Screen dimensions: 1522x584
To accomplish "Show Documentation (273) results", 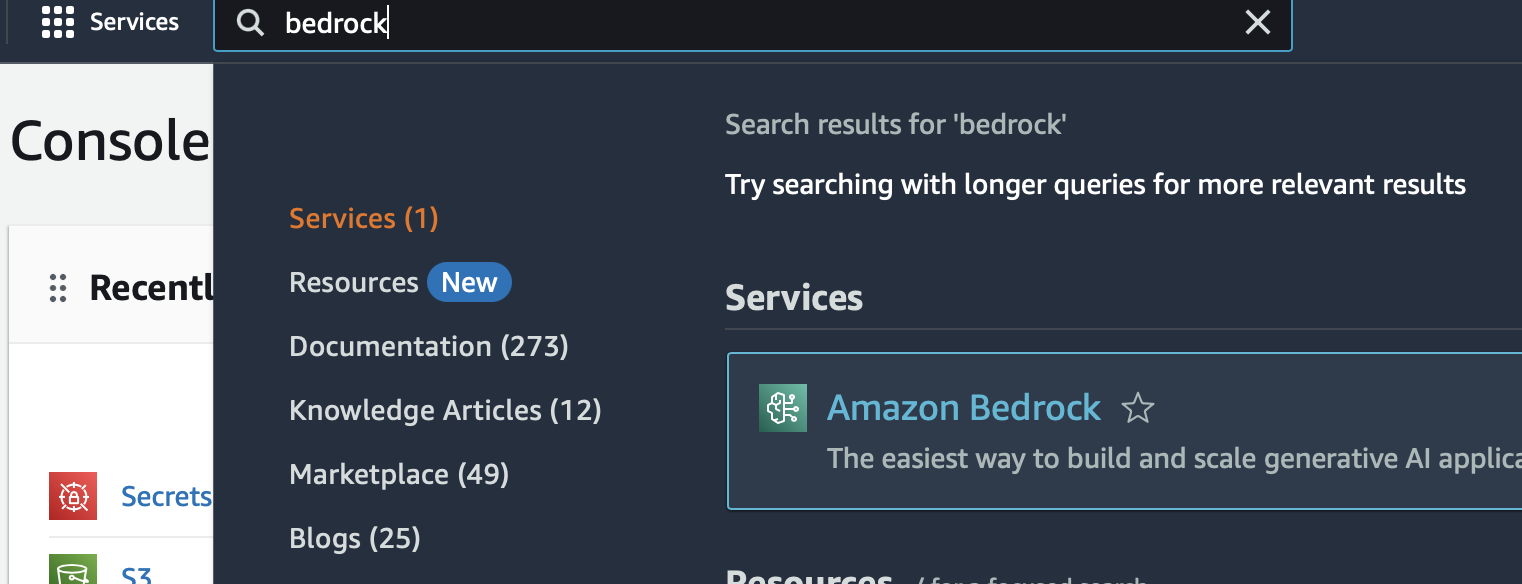I will (429, 346).
